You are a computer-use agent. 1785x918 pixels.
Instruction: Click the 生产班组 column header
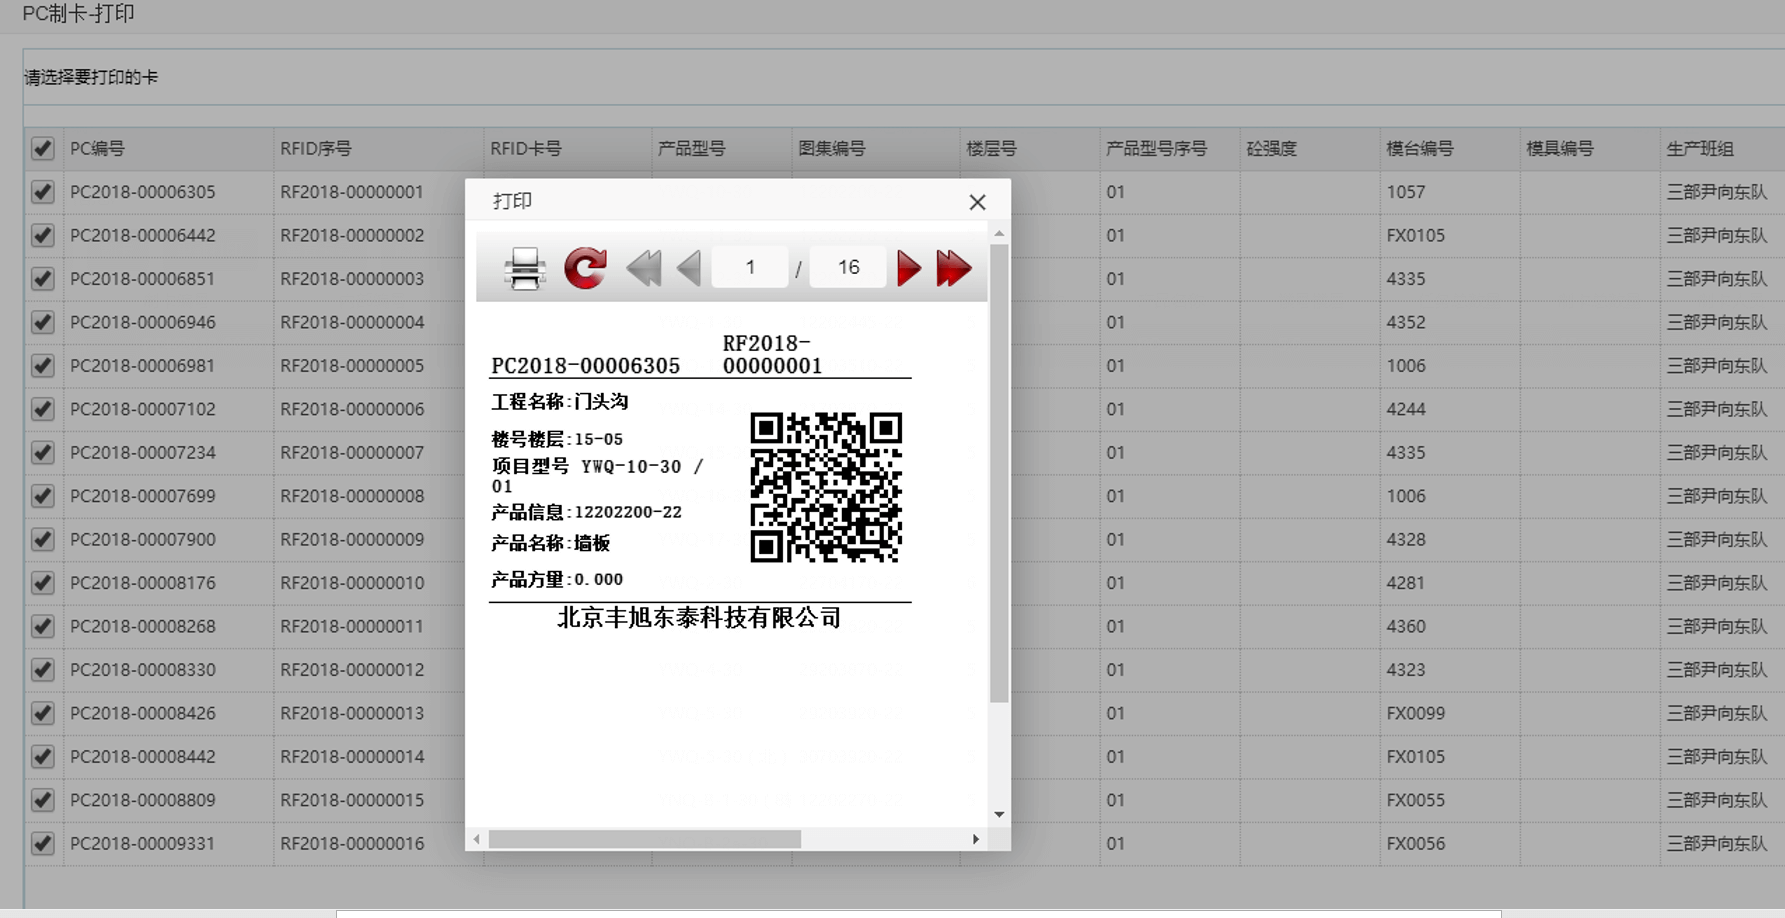[x=1699, y=149]
